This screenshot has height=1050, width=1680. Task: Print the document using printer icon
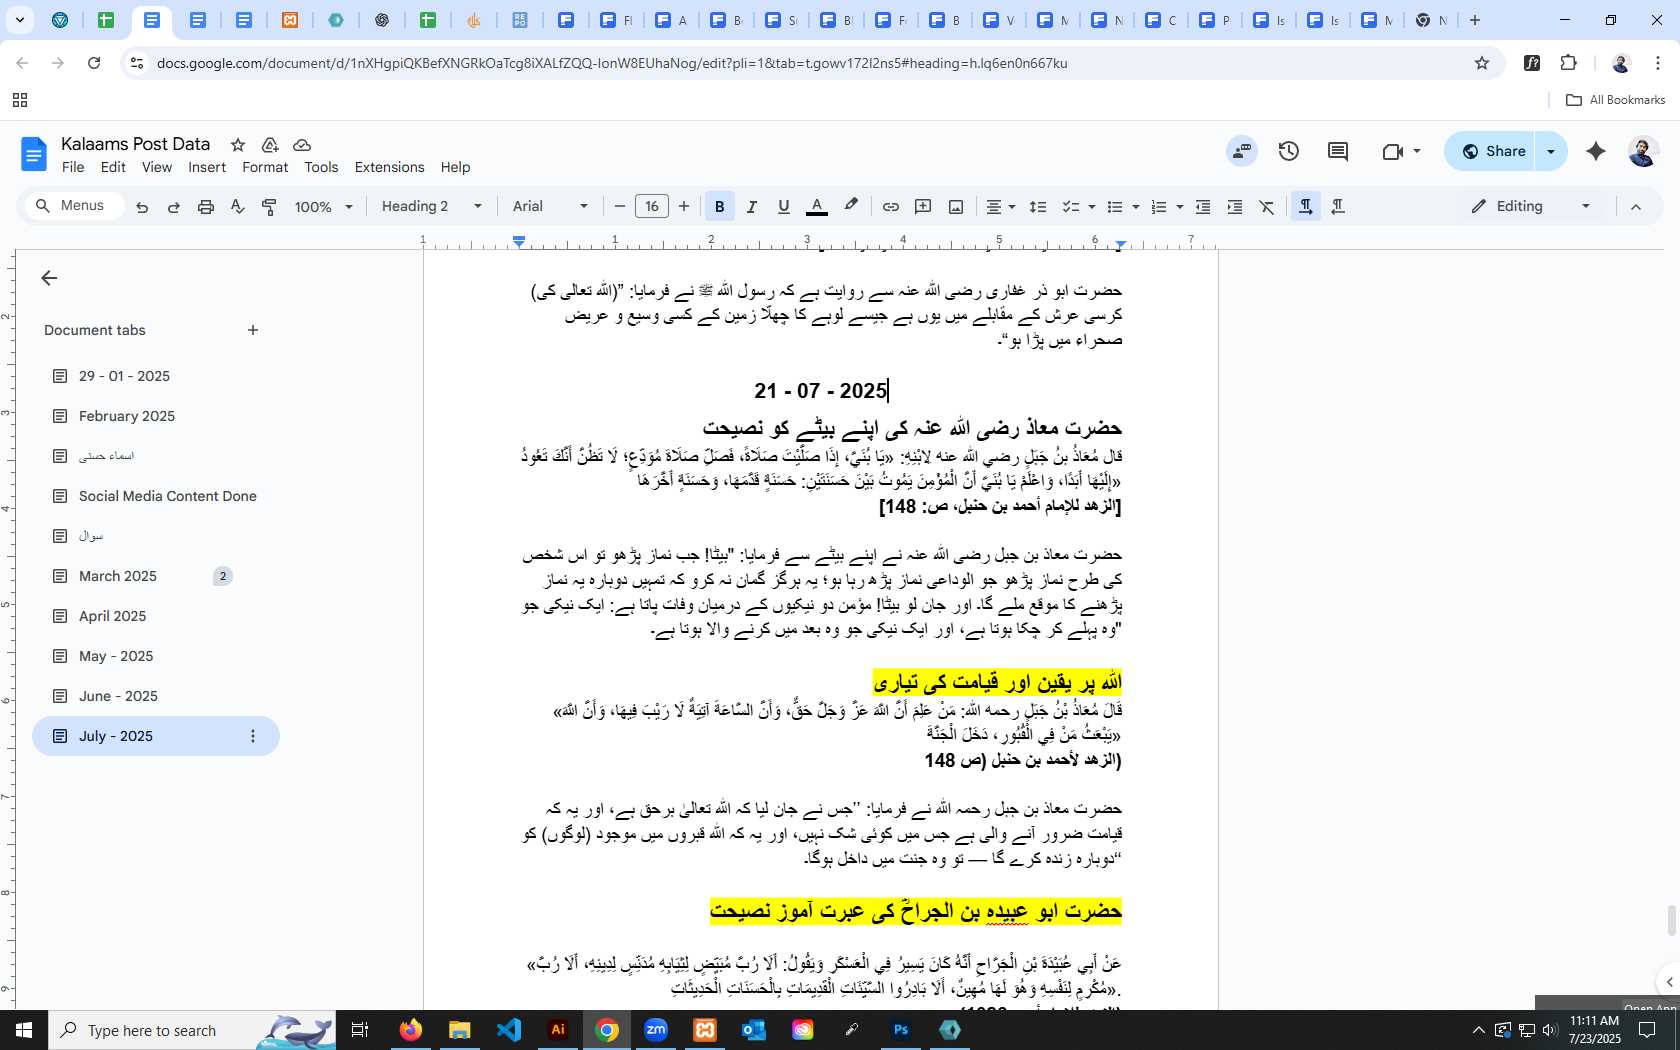pos(206,207)
